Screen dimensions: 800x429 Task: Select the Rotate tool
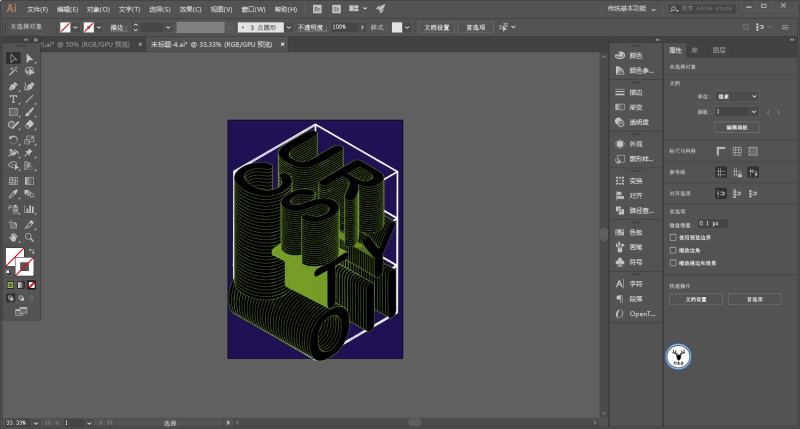pos(13,140)
